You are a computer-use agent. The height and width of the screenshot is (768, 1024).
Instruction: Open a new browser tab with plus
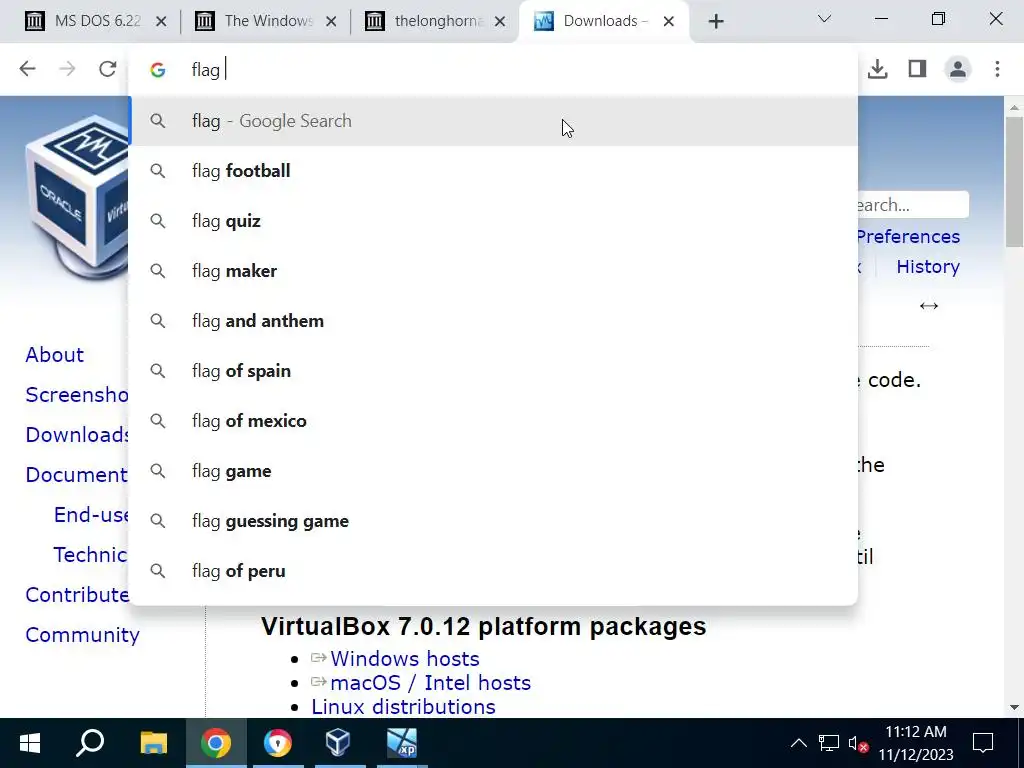[x=716, y=22]
